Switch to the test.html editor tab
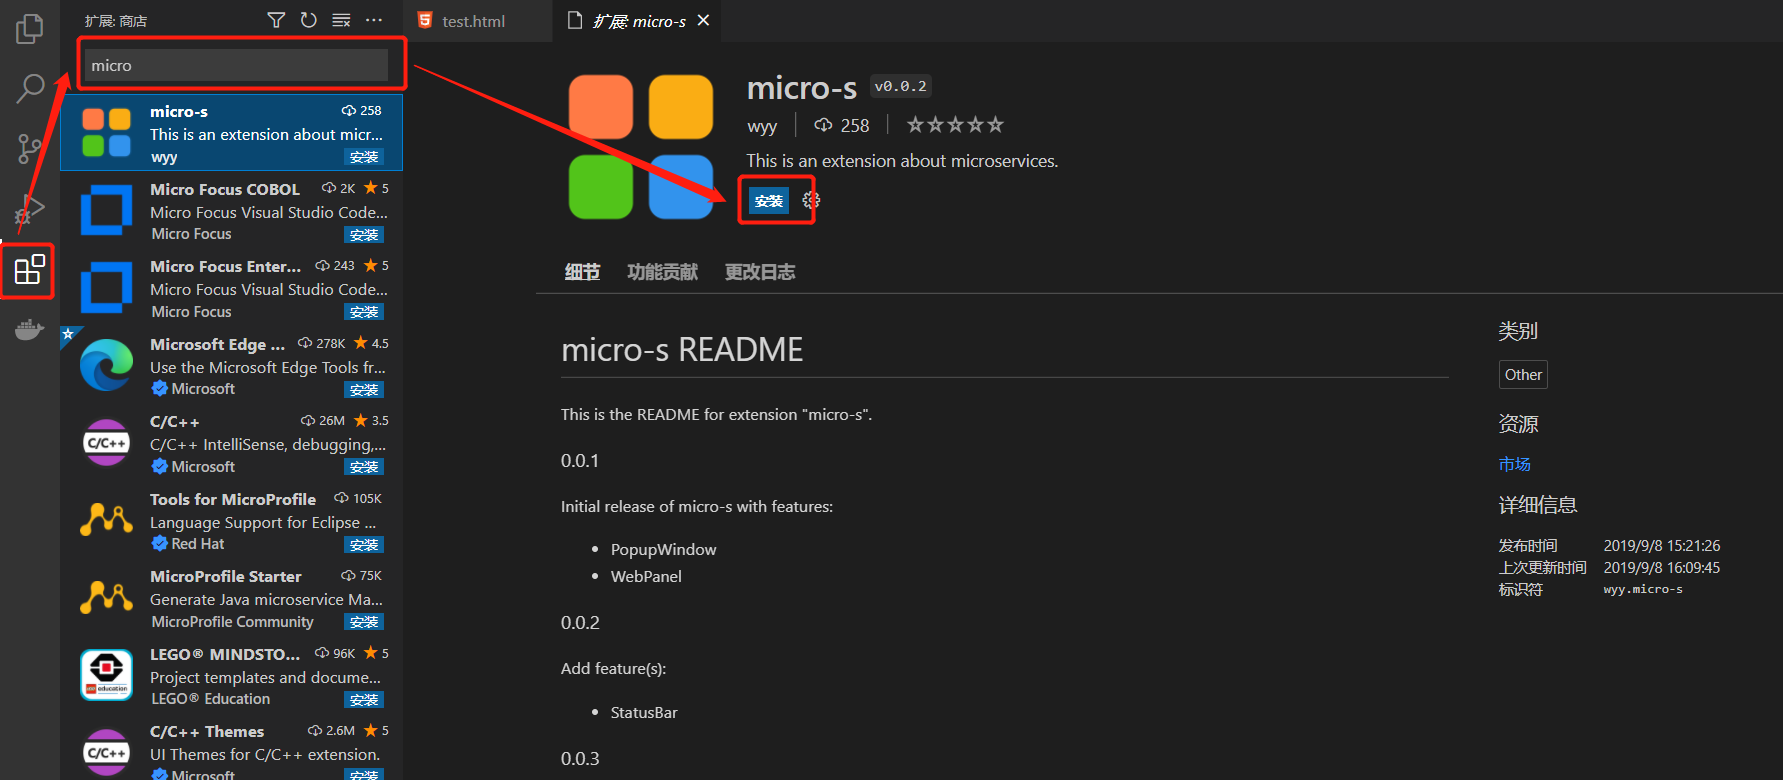 tap(478, 21)
